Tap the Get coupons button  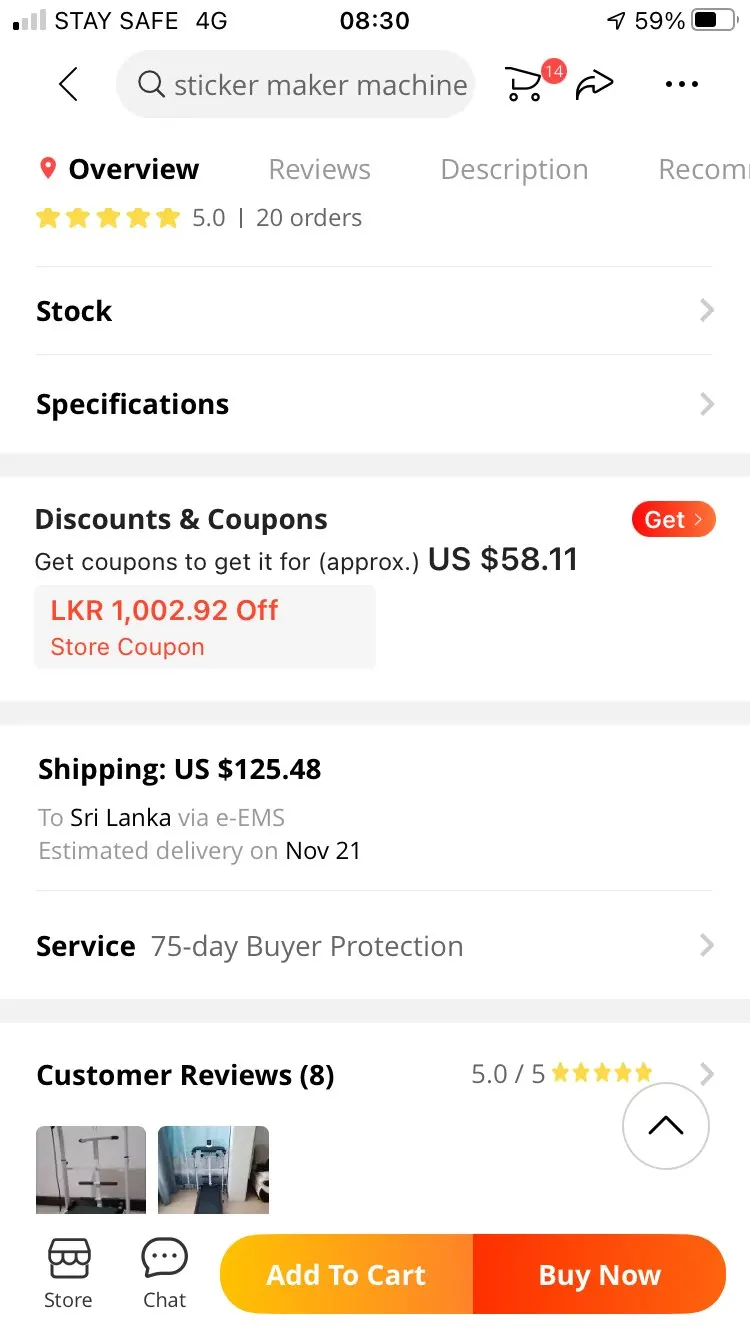click(x=673, y=520)
